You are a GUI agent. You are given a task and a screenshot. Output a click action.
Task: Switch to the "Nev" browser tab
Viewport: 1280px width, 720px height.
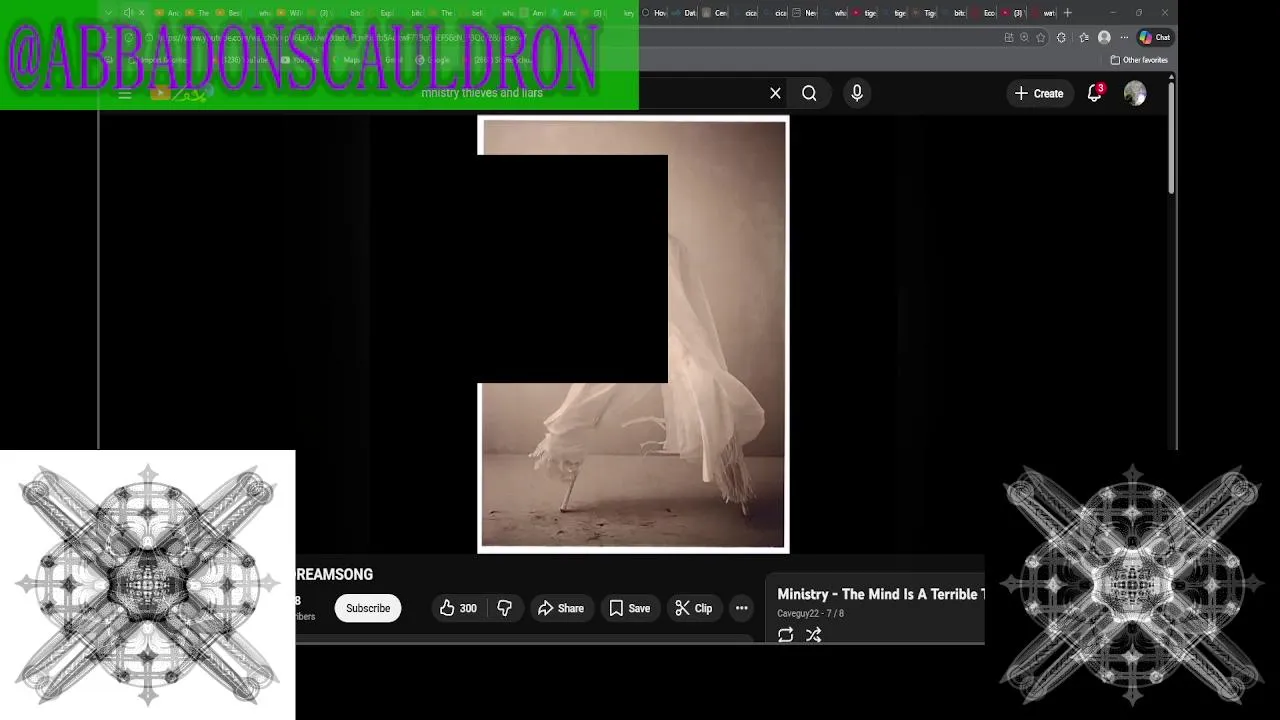coord(804,13)
